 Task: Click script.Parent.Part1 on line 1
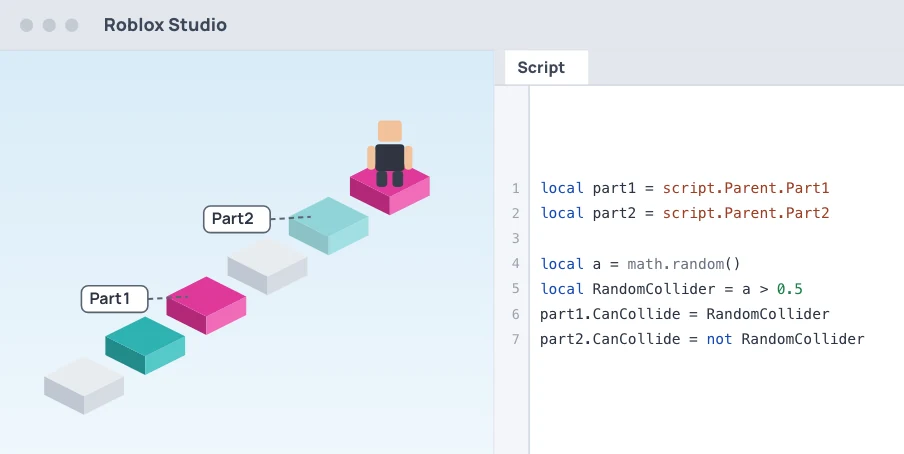pyautogui.click(x=746, y=188)
